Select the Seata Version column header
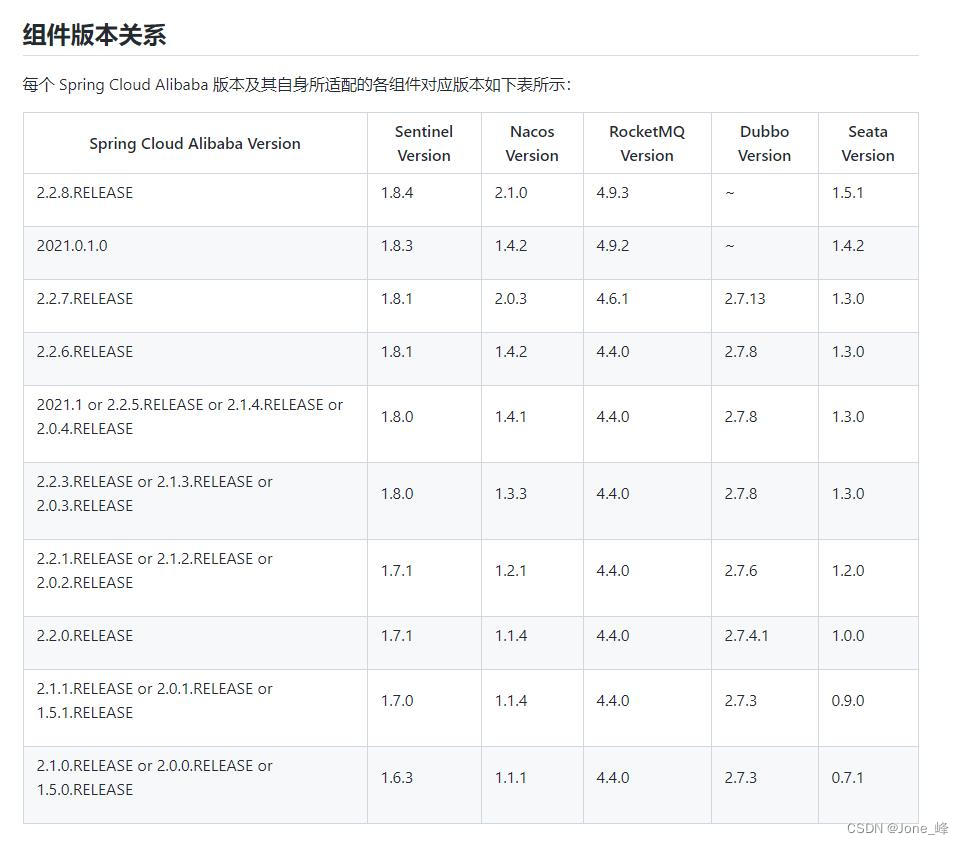964x844 pixels. coord(867,143)
